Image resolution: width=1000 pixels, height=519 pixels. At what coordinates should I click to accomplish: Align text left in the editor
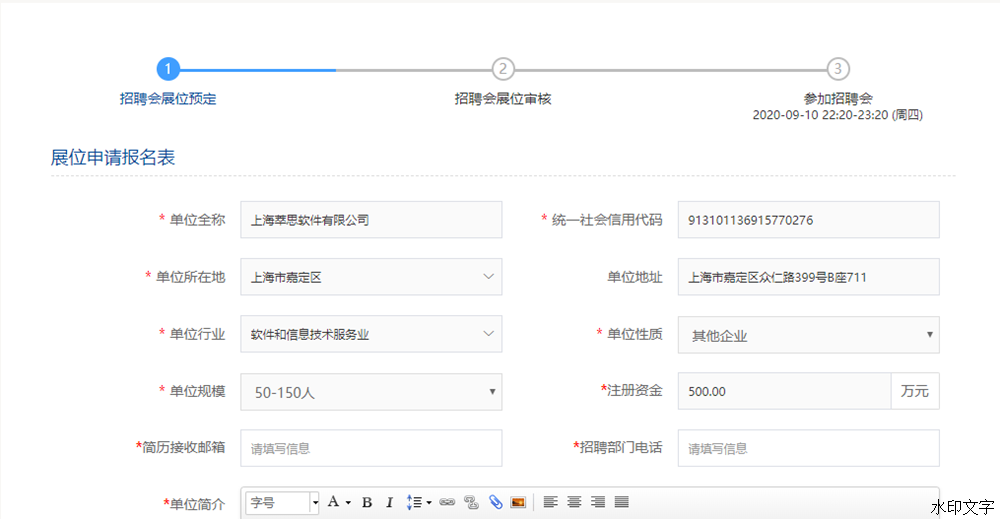(x=550, y=502)
